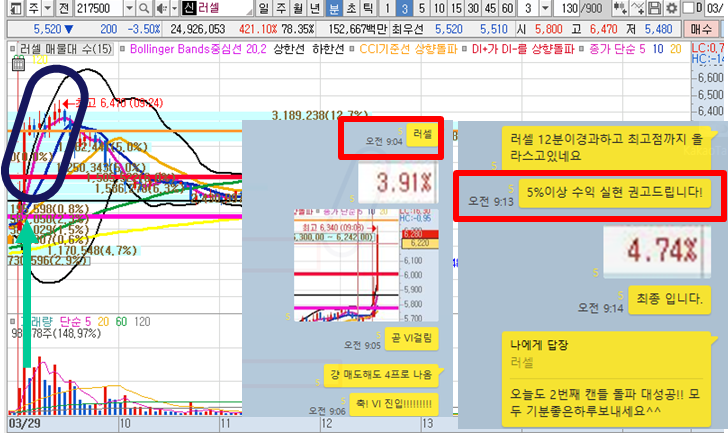
Task: Toggle the Bollinger Bands indicator marker
Action: [123, 49]
